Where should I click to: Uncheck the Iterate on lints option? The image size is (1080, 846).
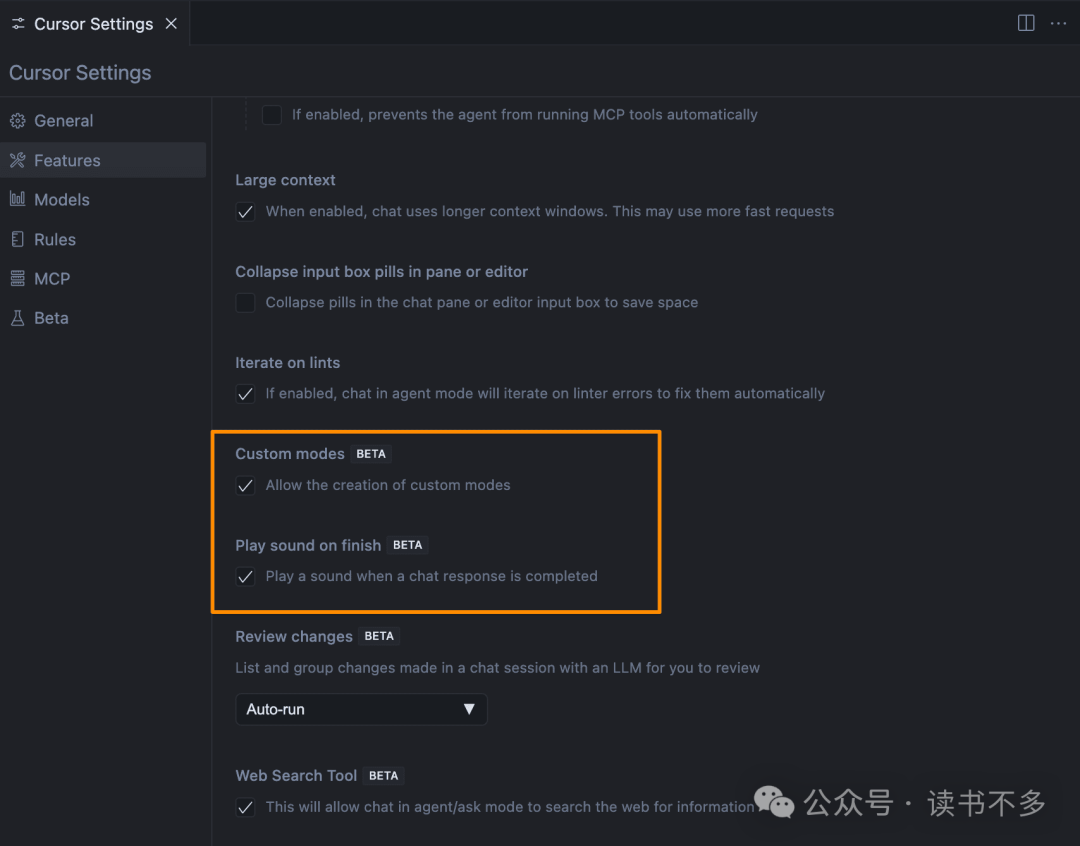245,394
